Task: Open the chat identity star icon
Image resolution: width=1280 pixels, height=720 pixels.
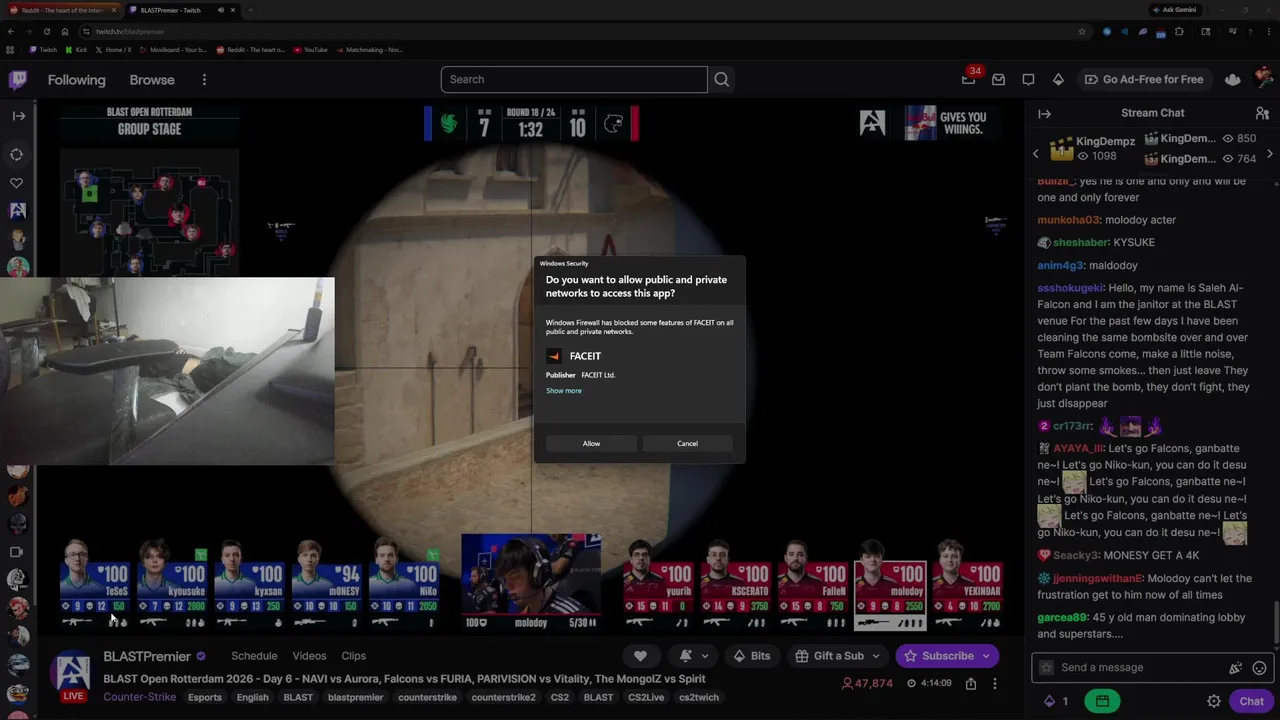Action: coord(1046,668)
